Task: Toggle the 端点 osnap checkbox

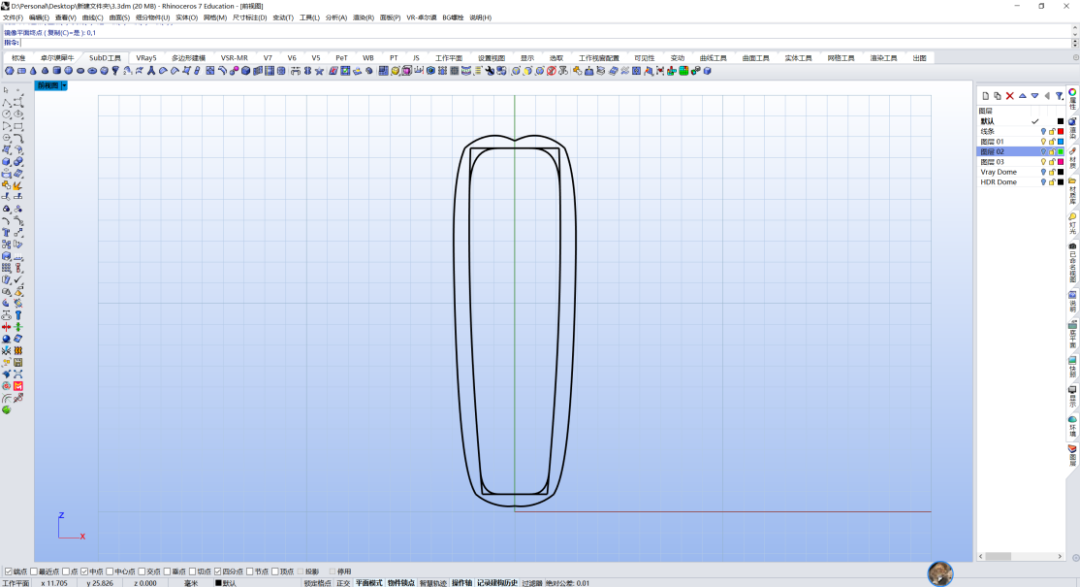Action: [x=9, y=572]
